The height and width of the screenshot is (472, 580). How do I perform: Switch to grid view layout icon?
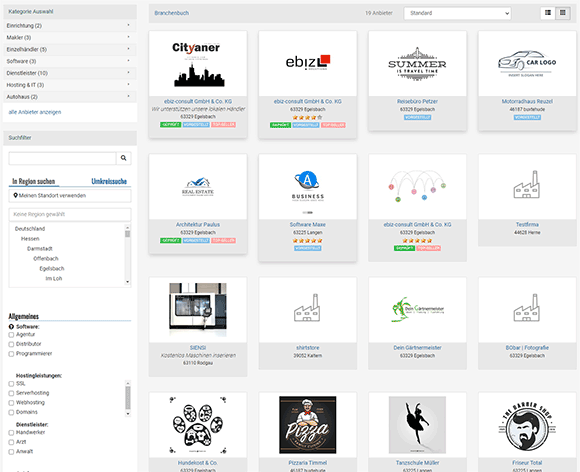[563, 13]
